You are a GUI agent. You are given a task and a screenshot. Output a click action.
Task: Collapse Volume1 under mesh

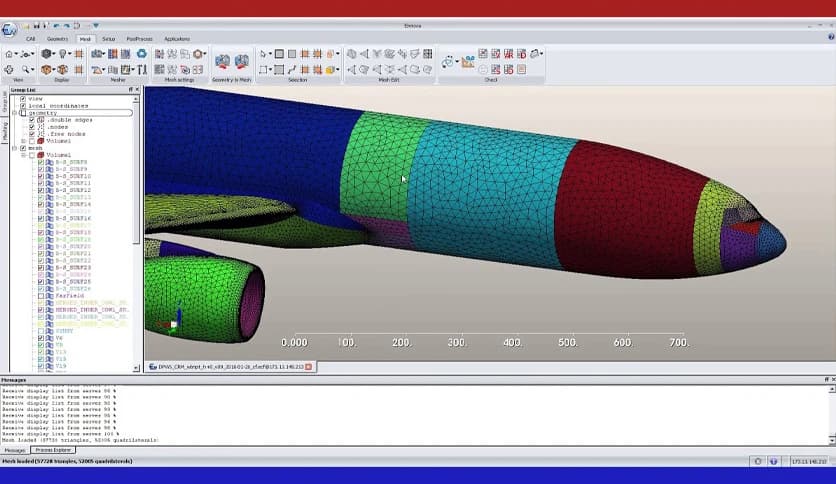23,155
